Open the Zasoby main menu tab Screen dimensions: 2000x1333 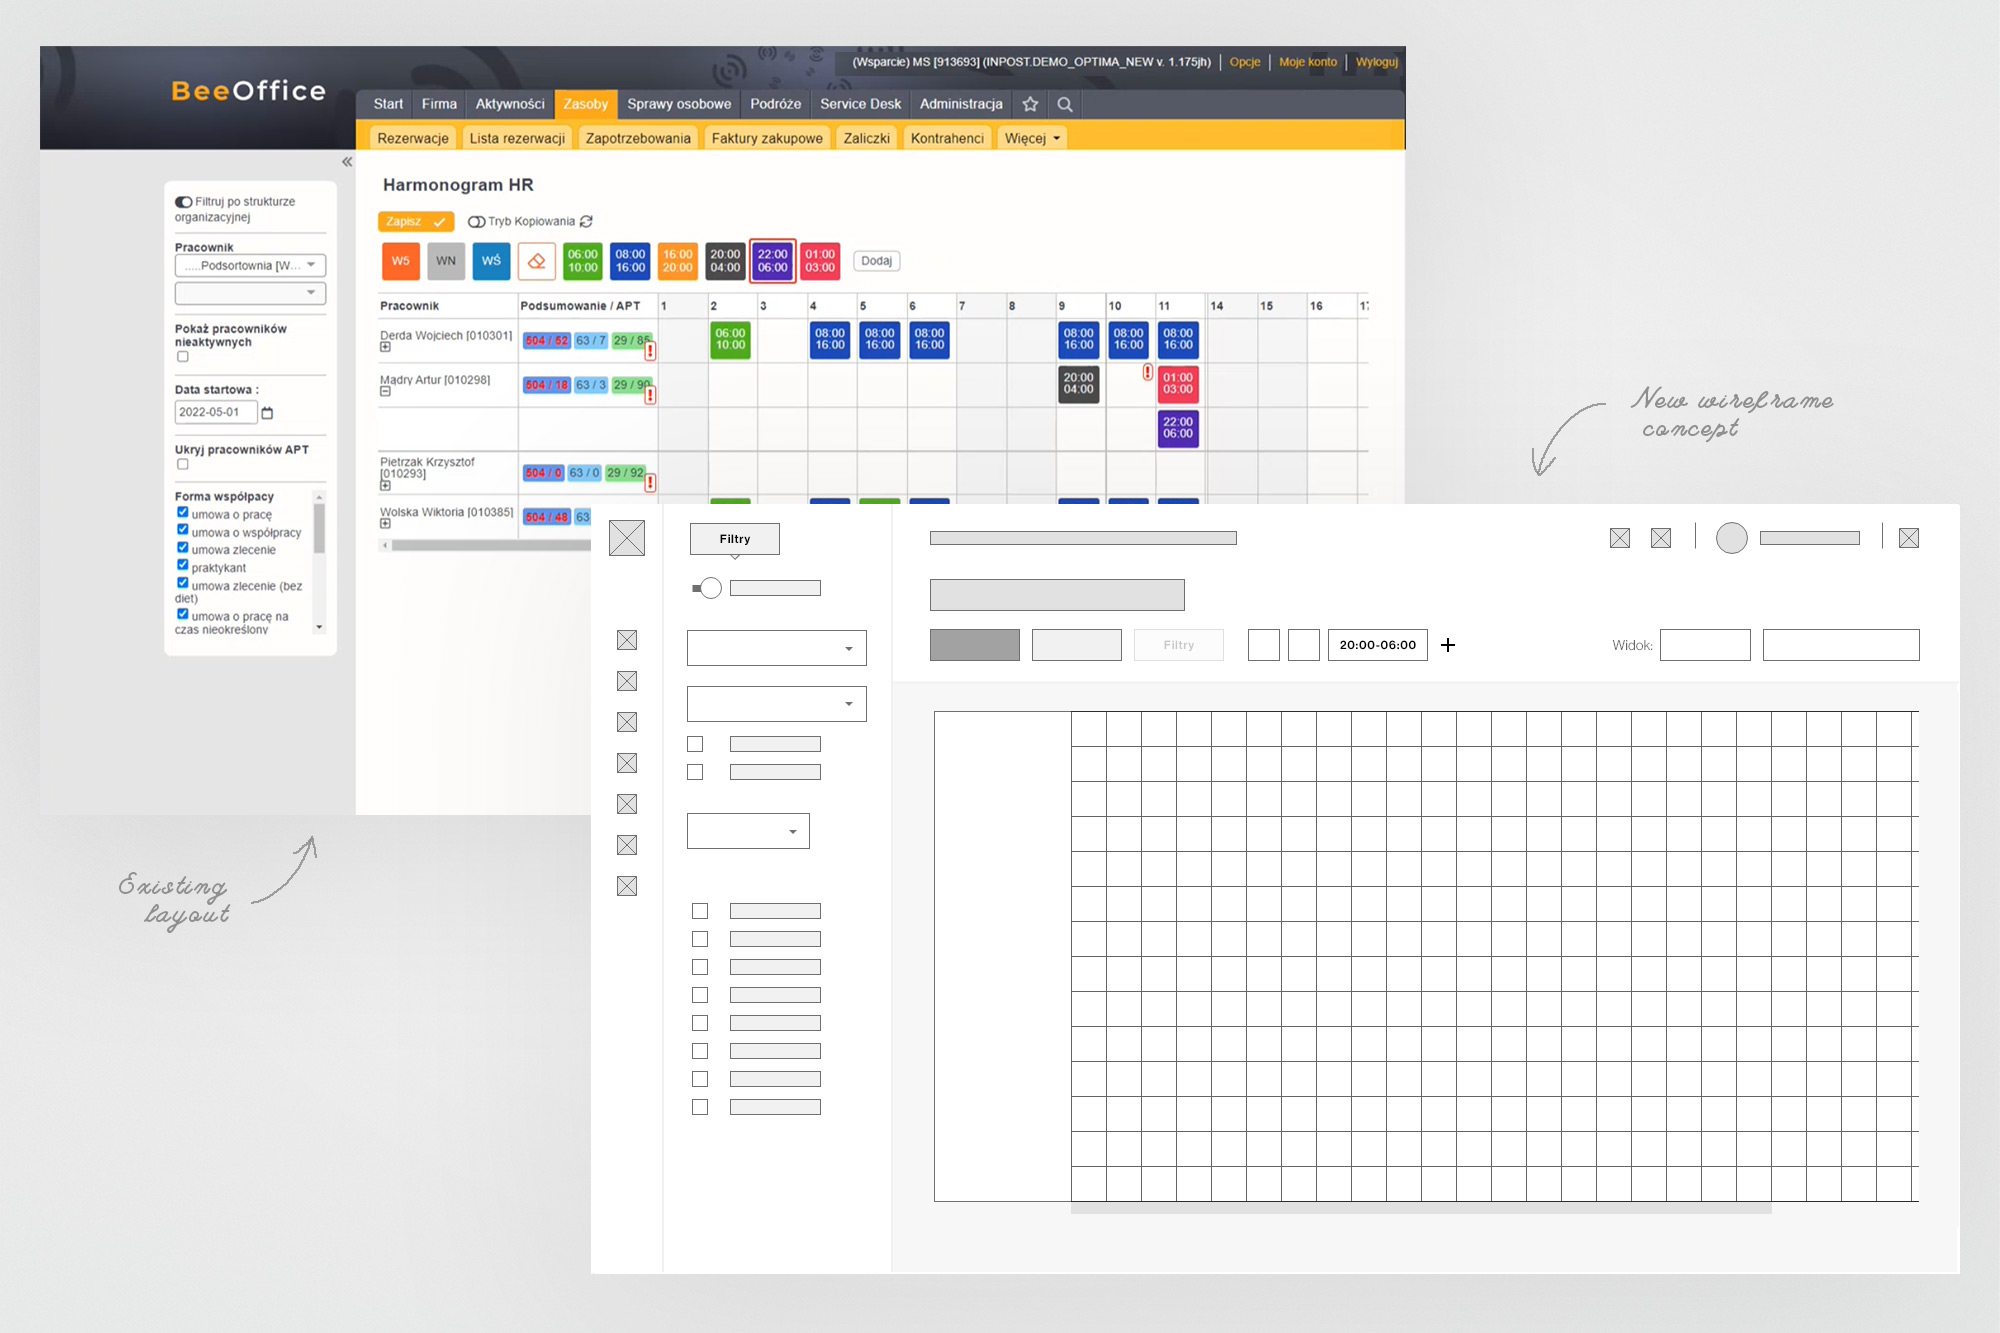click(x=585, y=104)
